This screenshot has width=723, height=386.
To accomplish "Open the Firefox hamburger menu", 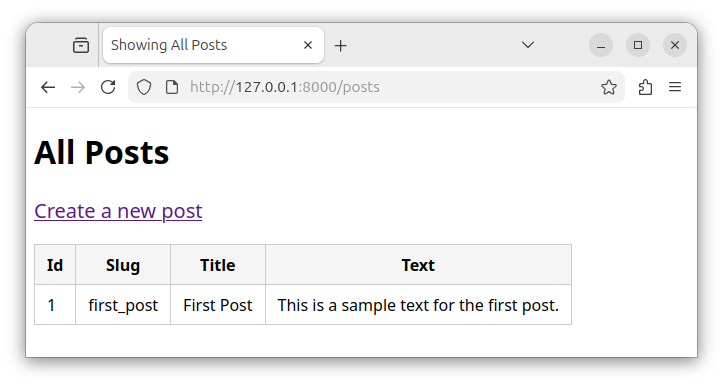I will tap(675, 87).
